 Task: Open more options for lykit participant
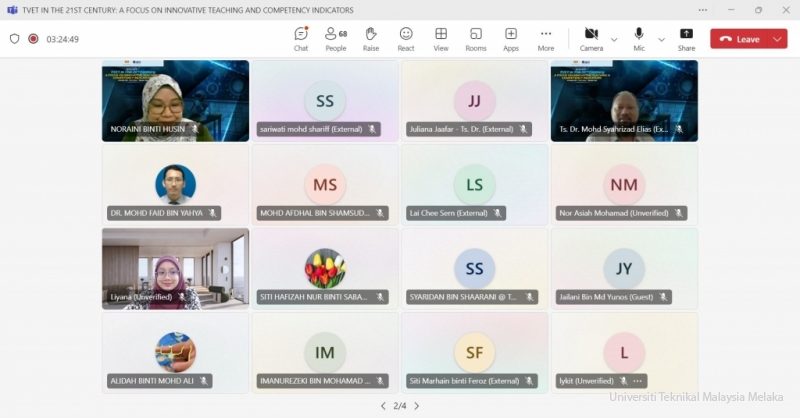tap(637, 381)
